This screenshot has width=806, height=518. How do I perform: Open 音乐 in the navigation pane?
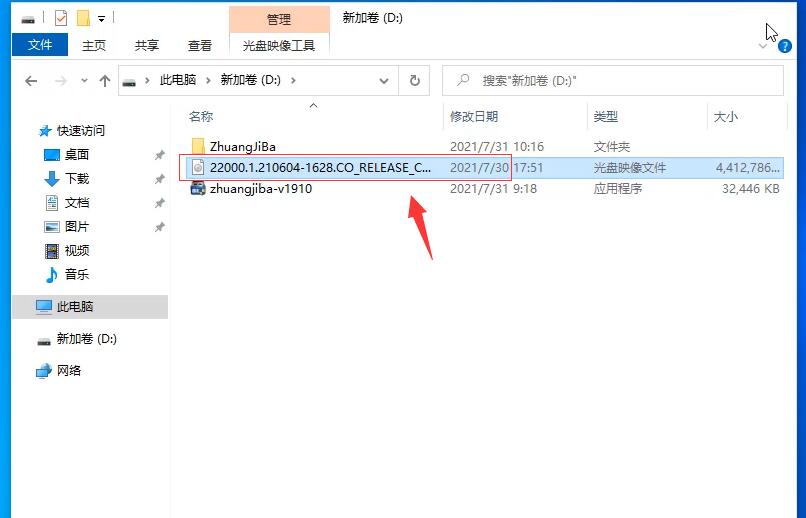[x=77, y=274]
